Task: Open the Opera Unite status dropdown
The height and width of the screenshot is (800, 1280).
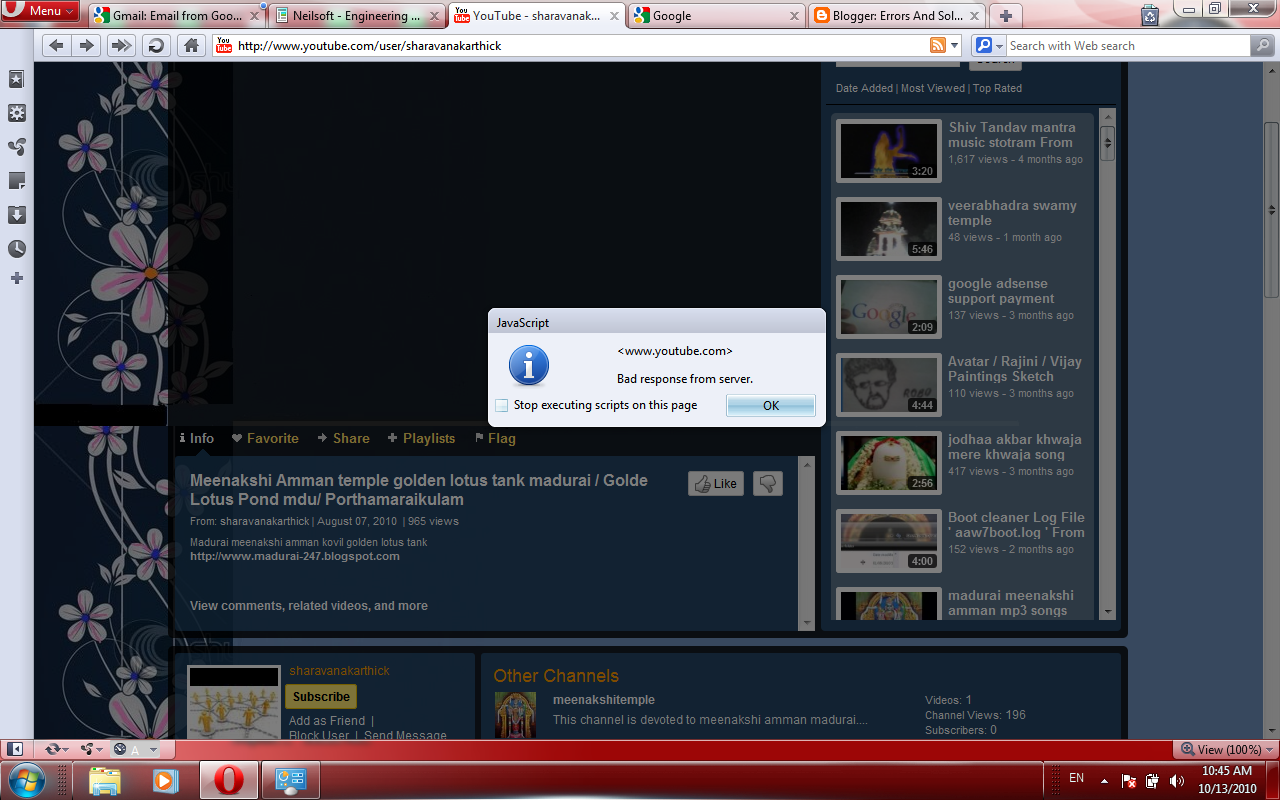Action: click(92, 749)
